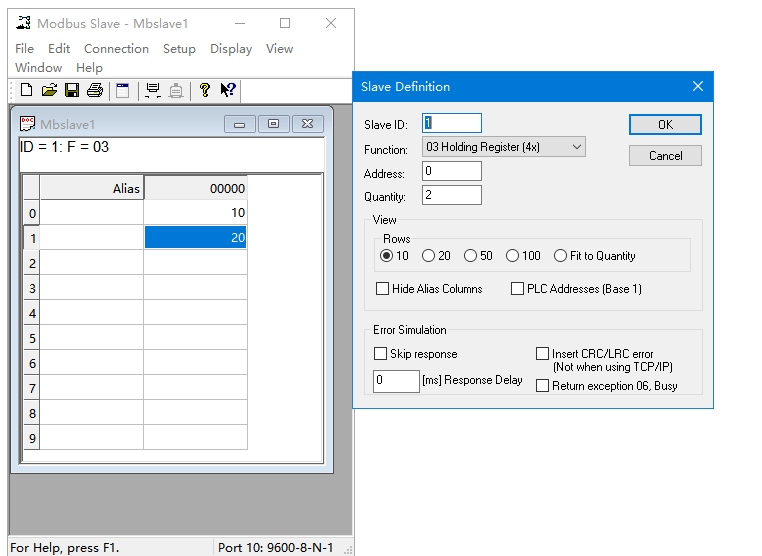The height and width of the screenshot is (556, 762).
Task: Select the 20 rows radio button
Action: [x=429, y=256]
